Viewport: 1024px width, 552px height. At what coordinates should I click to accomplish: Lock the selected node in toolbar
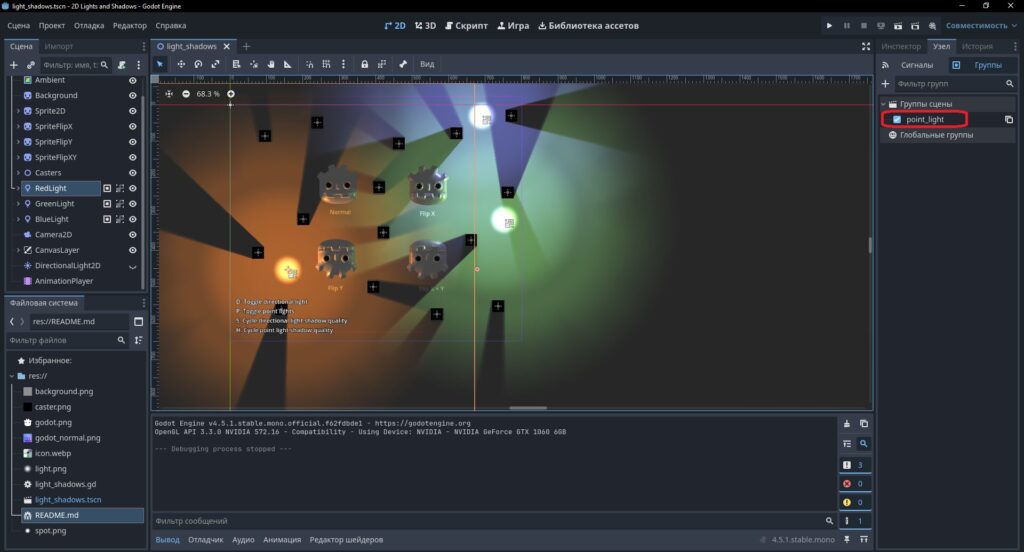(x=364, y=64)
